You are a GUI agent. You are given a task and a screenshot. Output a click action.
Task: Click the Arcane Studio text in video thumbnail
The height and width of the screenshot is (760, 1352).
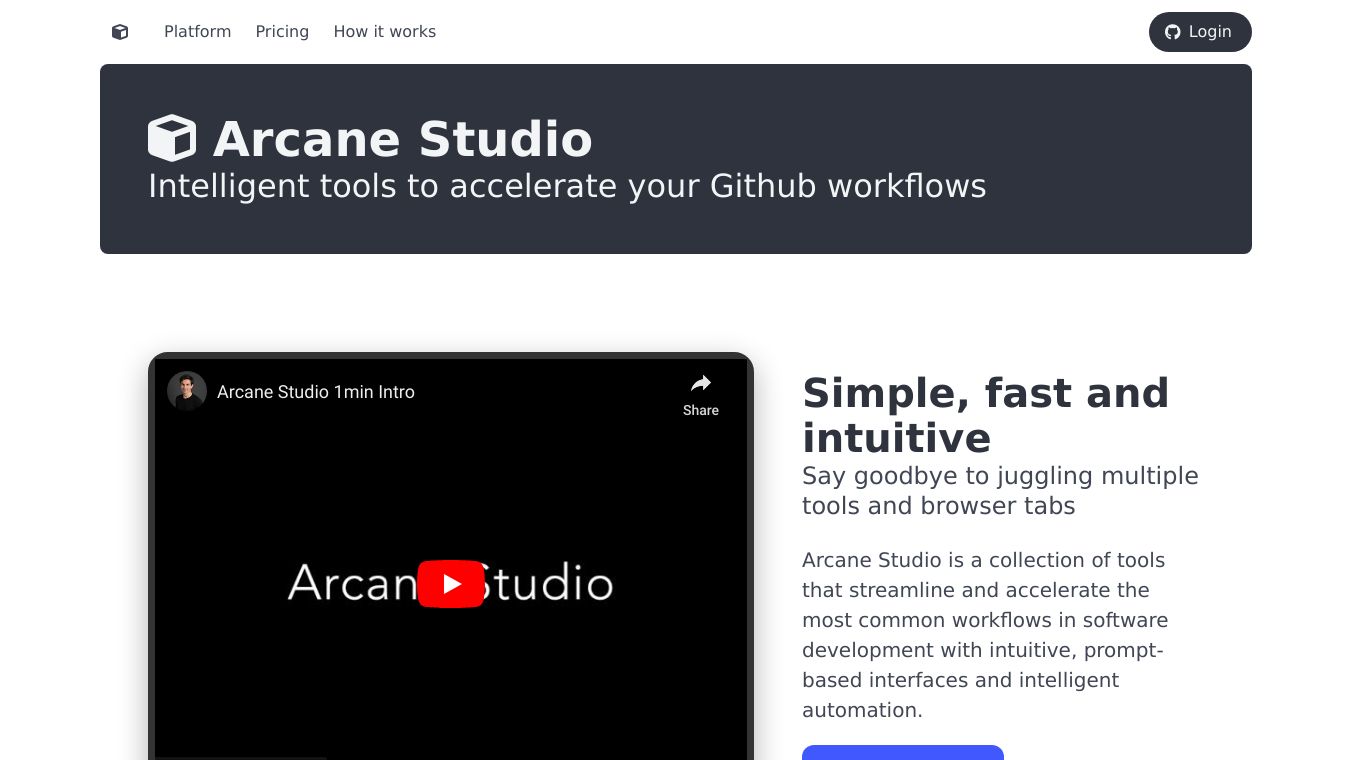pyautogui.click(x=451, y=582)
